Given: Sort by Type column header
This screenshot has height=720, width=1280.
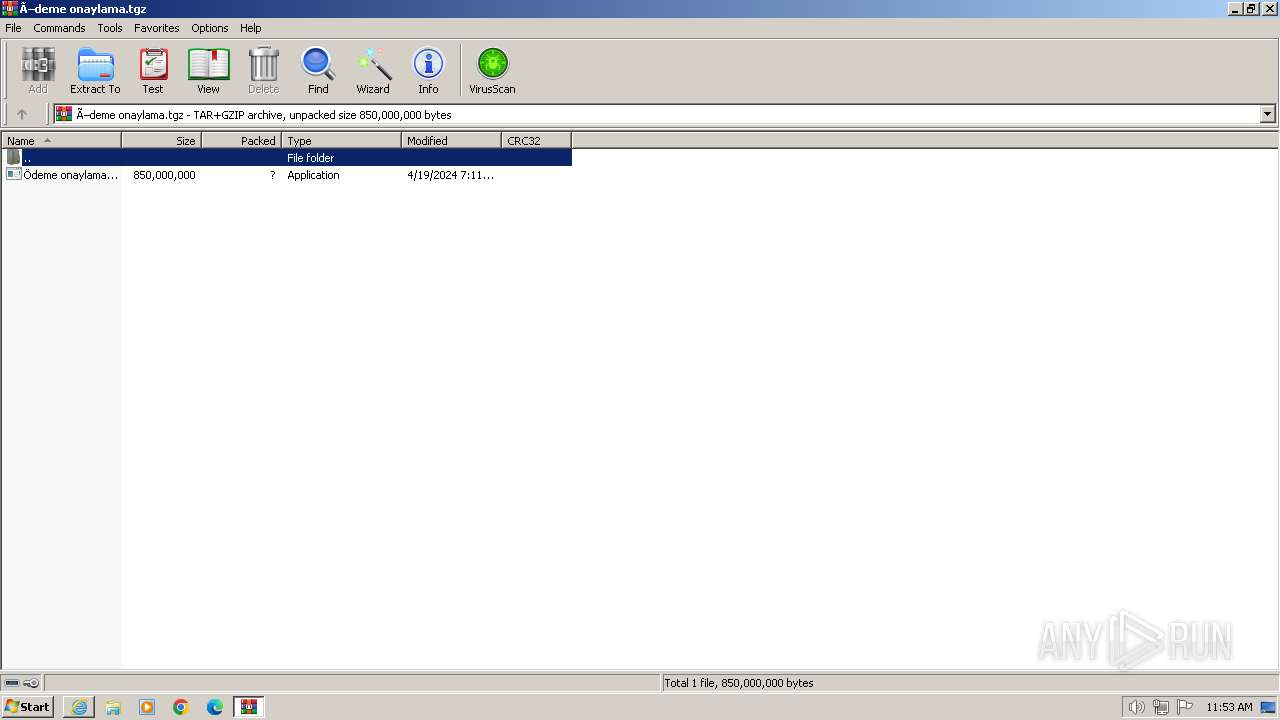Looking at the screenshot, I should [341, 140].
